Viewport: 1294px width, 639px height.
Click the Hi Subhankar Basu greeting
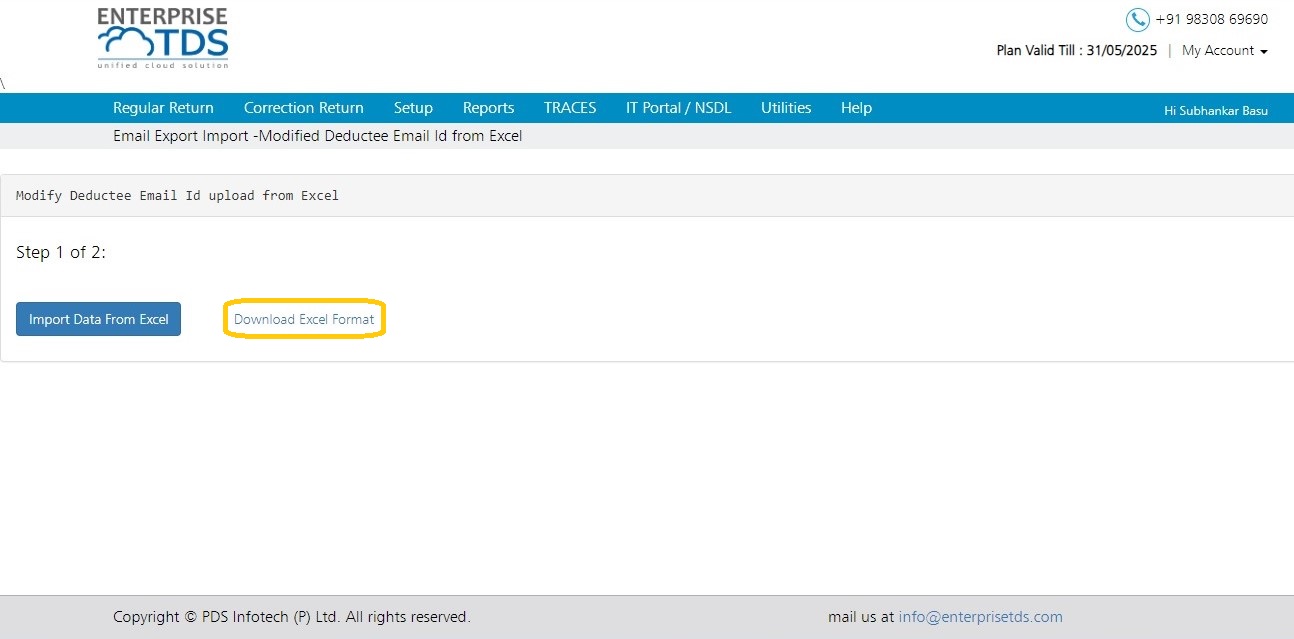point(1216,110)
